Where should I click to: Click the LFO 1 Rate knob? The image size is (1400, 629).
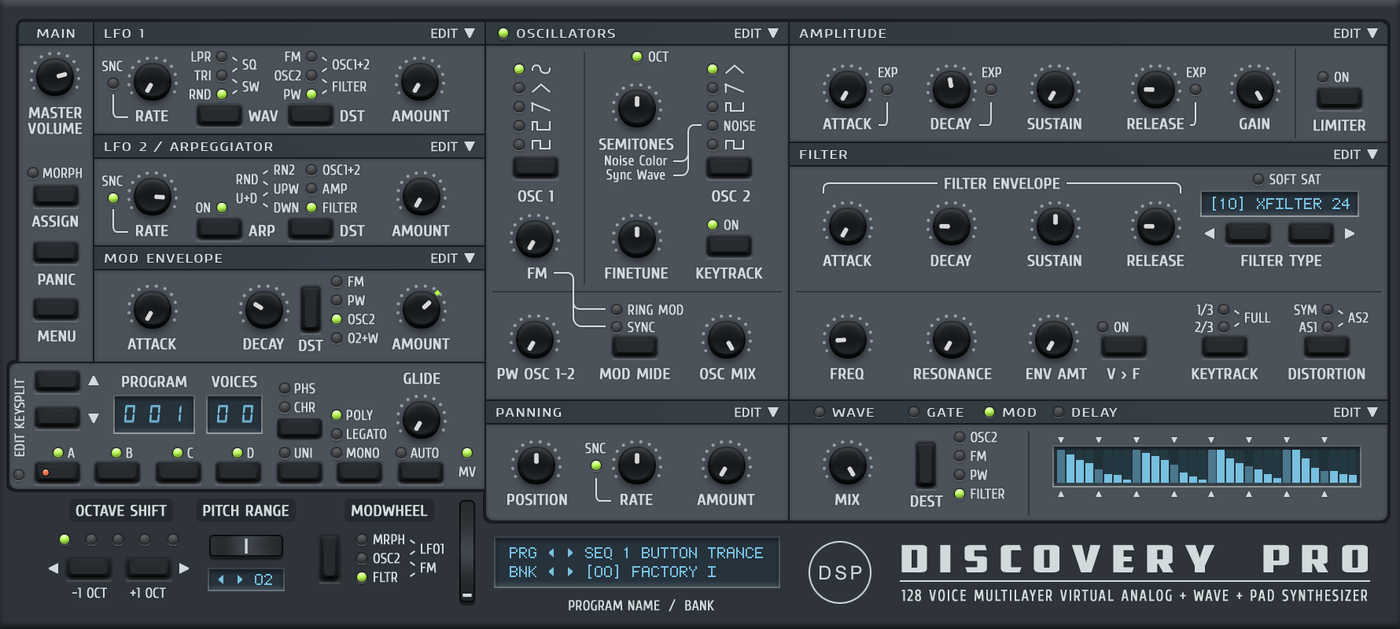152,81
